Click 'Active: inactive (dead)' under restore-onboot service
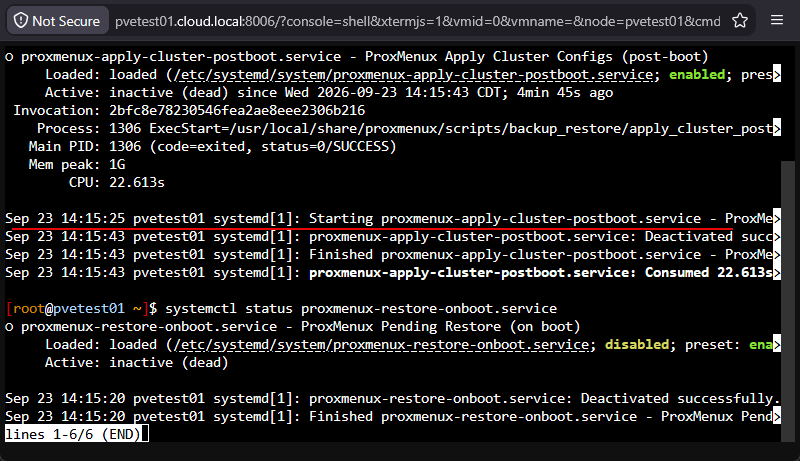 point(137,363)
